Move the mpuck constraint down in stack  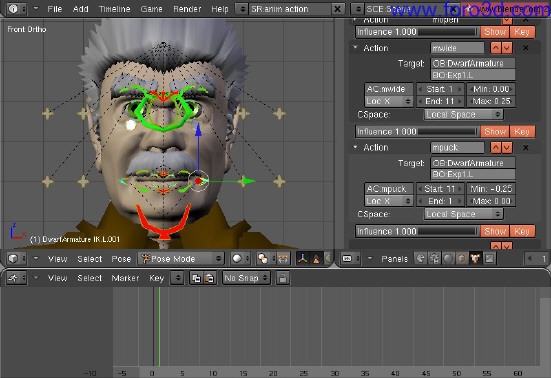[507, 148]
